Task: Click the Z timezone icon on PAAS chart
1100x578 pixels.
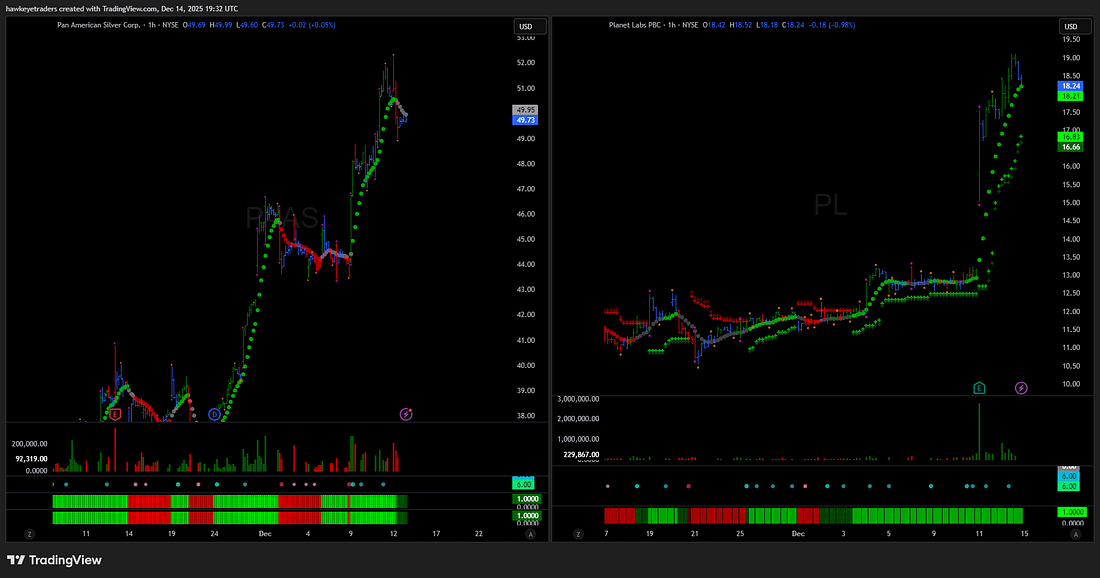Action: 29,534
